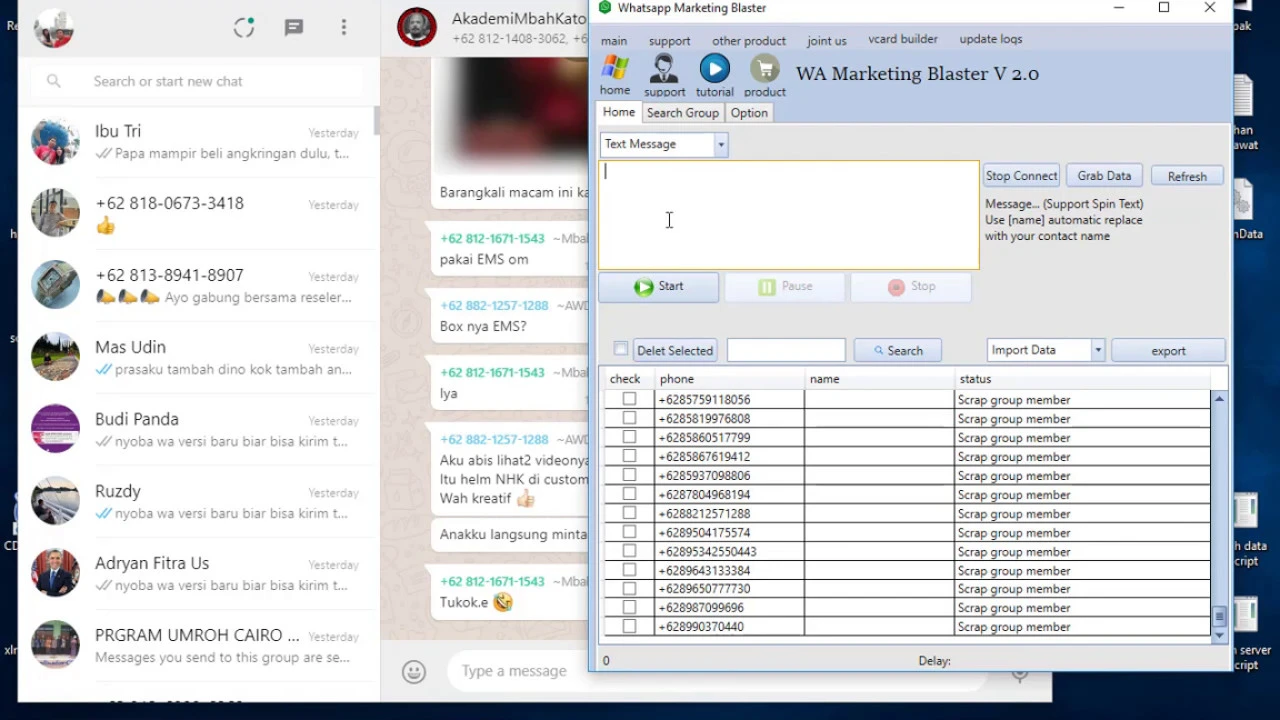Click the message text area in Blaster
Image resolution: width=1280 pixels, height=720 pixels.
pos(789,215)
